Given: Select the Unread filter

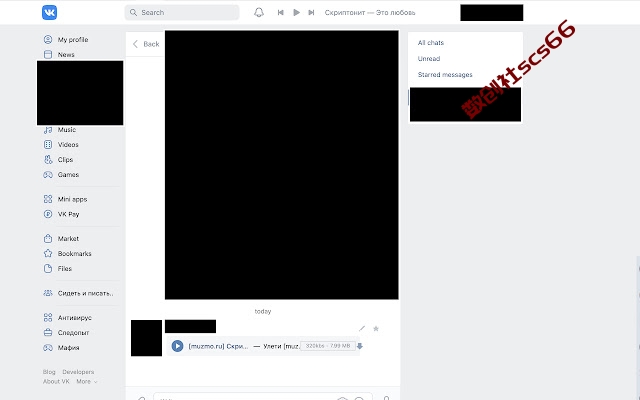Looking at the screenshot, I should (x=429, y=59).
